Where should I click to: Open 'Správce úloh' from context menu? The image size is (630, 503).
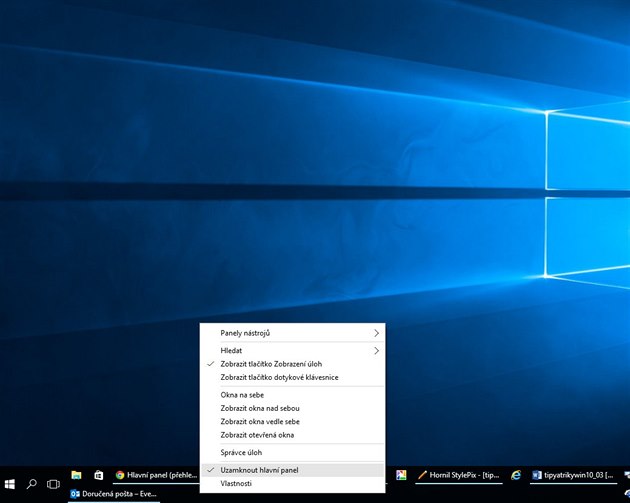point(243,452)
